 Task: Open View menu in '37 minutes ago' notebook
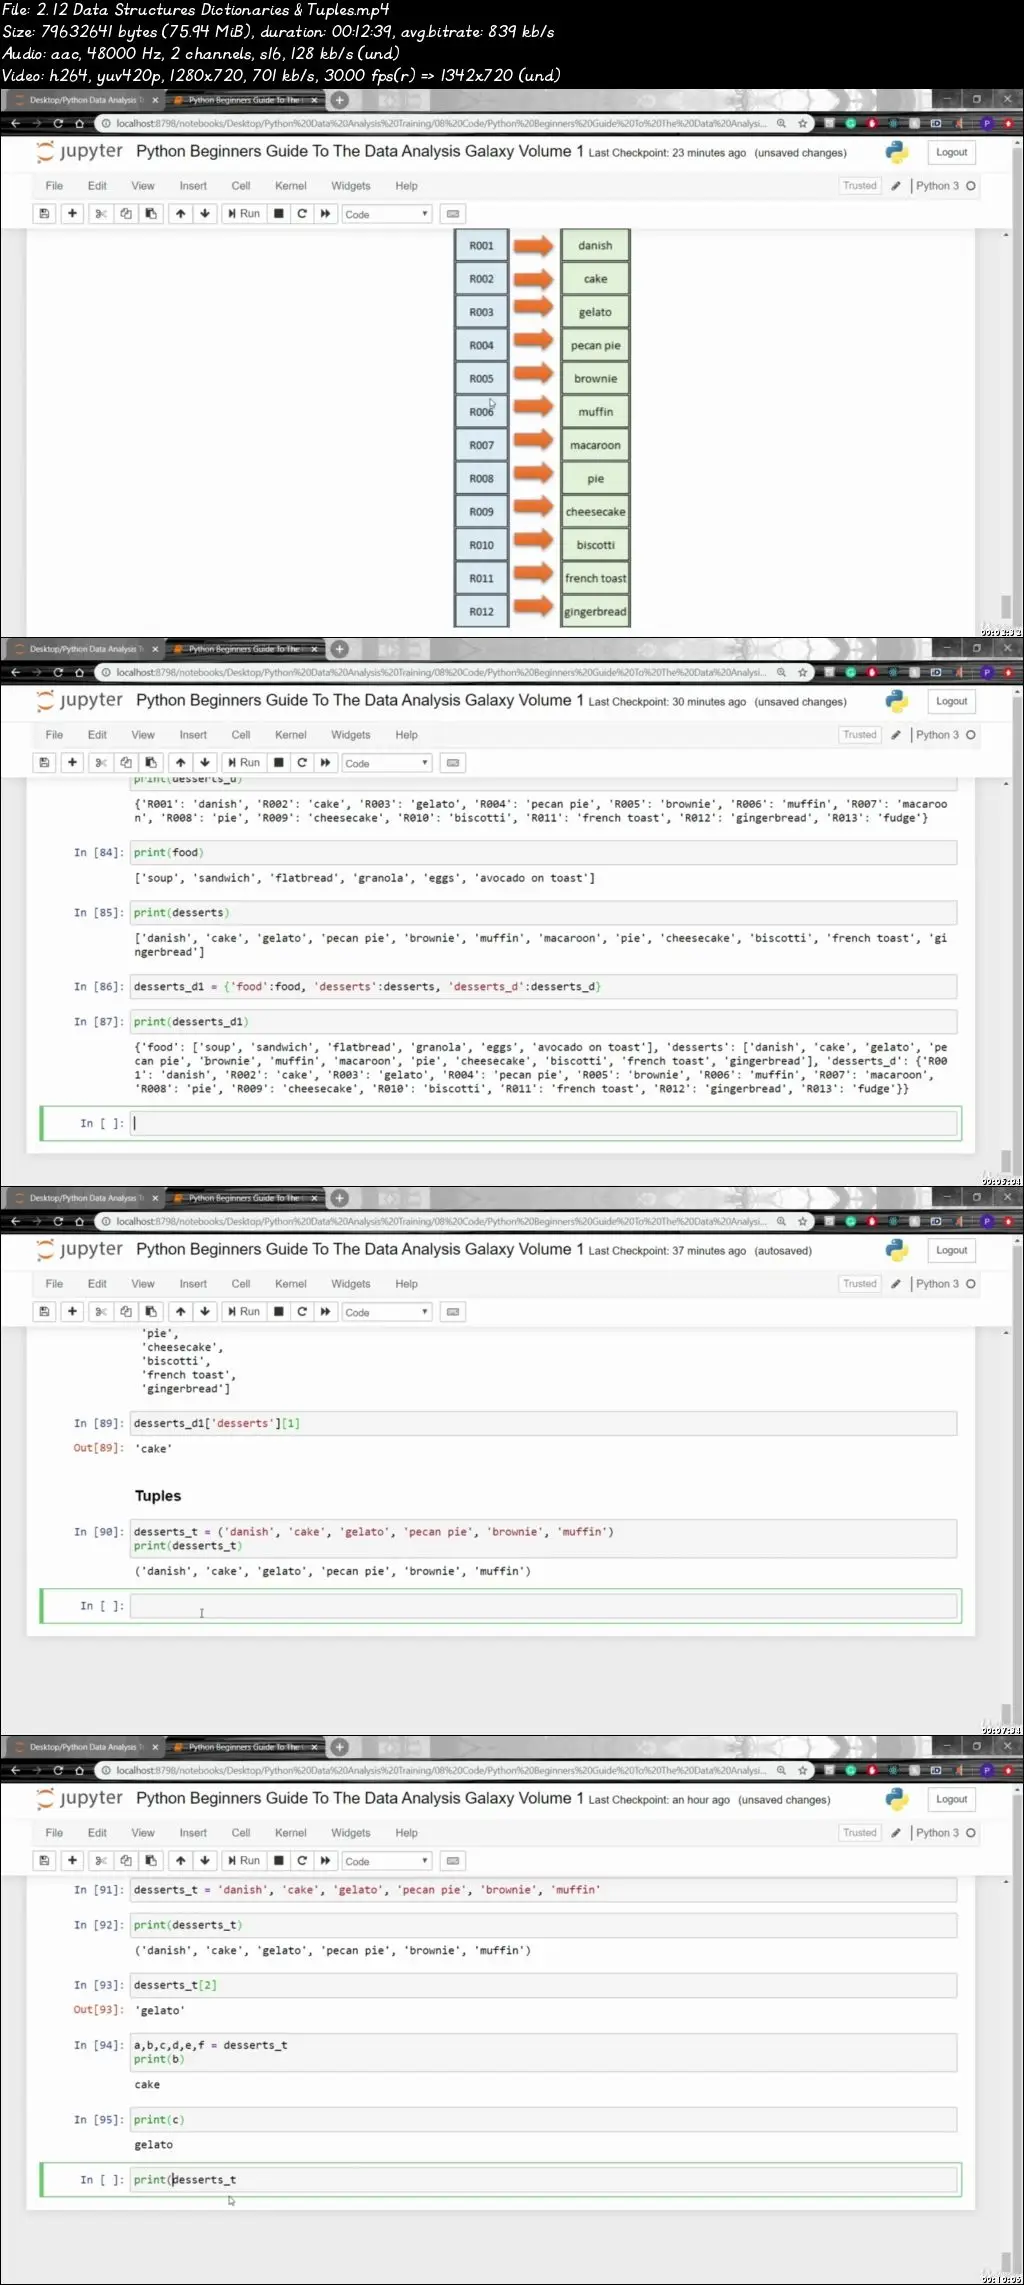143,1284
